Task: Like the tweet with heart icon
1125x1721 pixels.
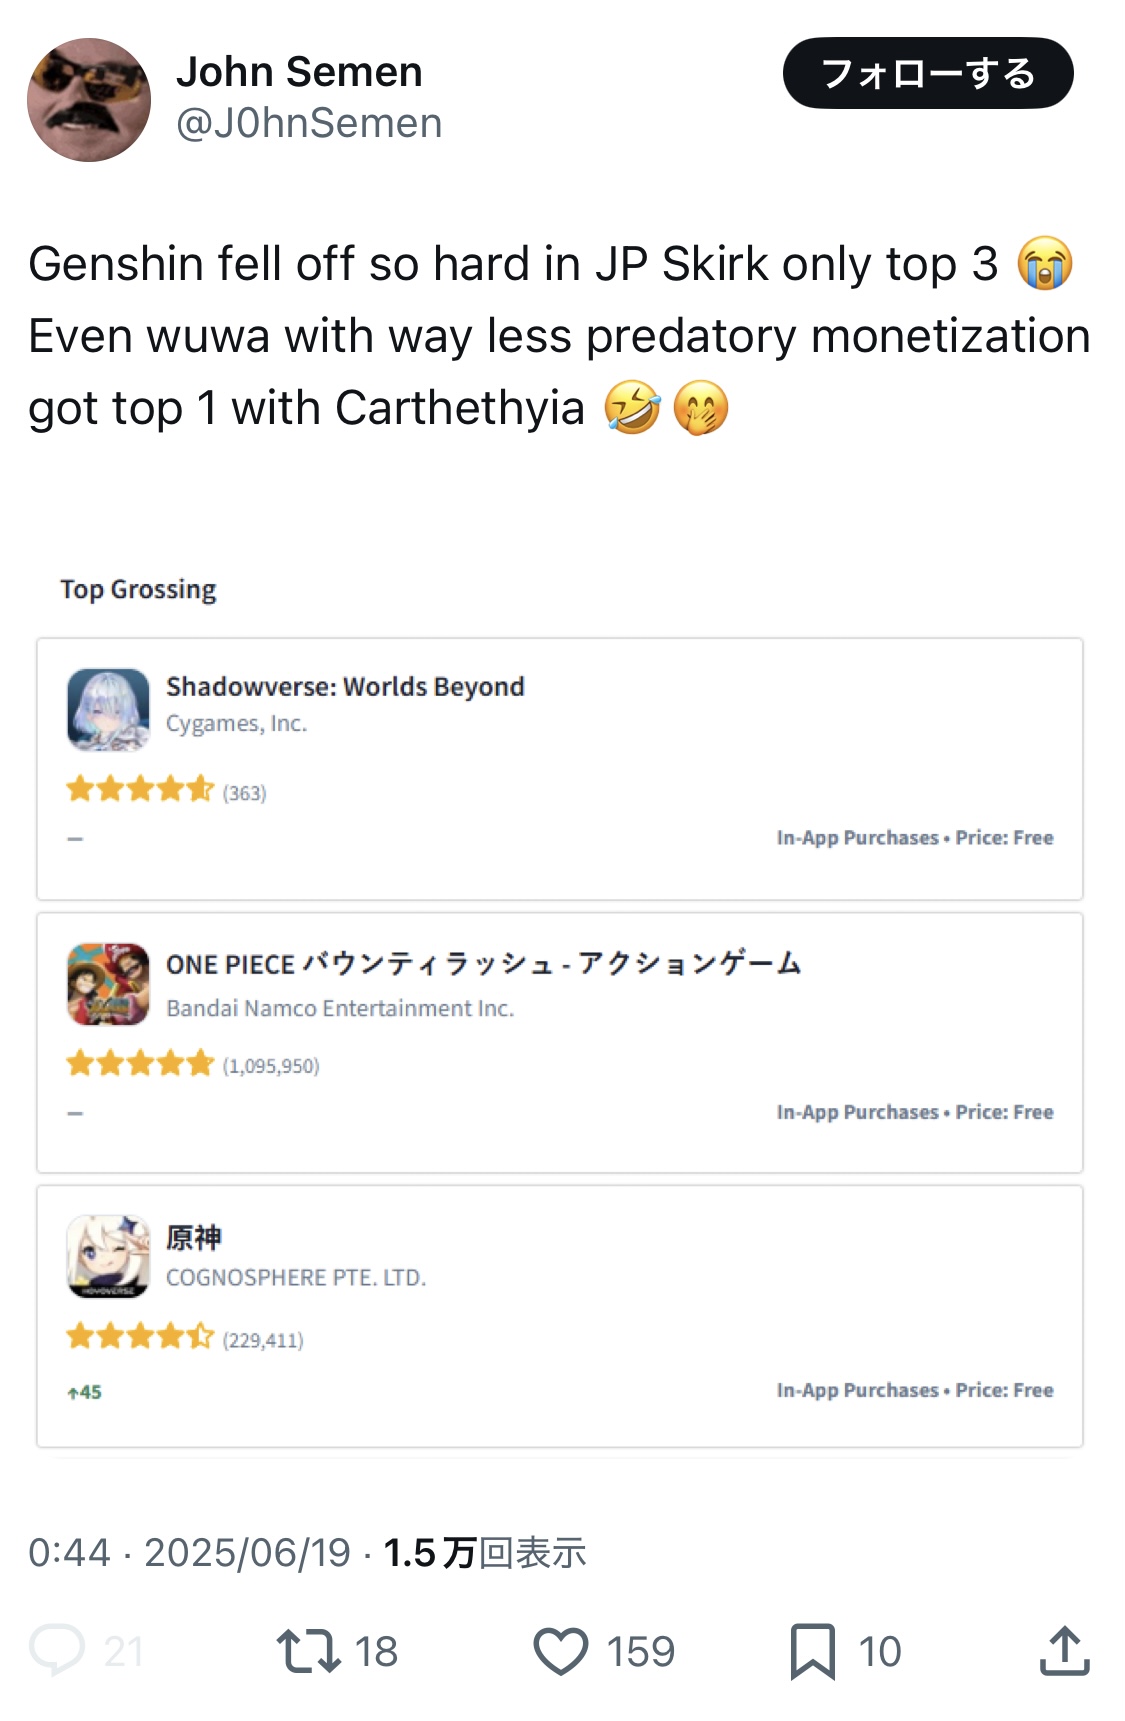Action: pyautogui.click(x=561, y=1650)
